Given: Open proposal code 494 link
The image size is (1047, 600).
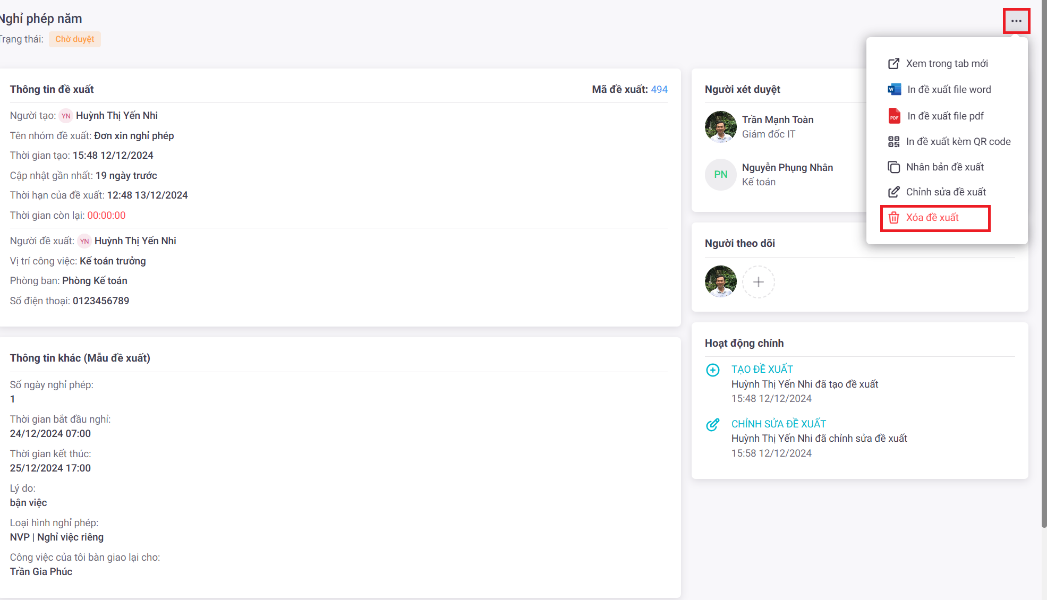Looking at the screenshot, I should 659,90.
